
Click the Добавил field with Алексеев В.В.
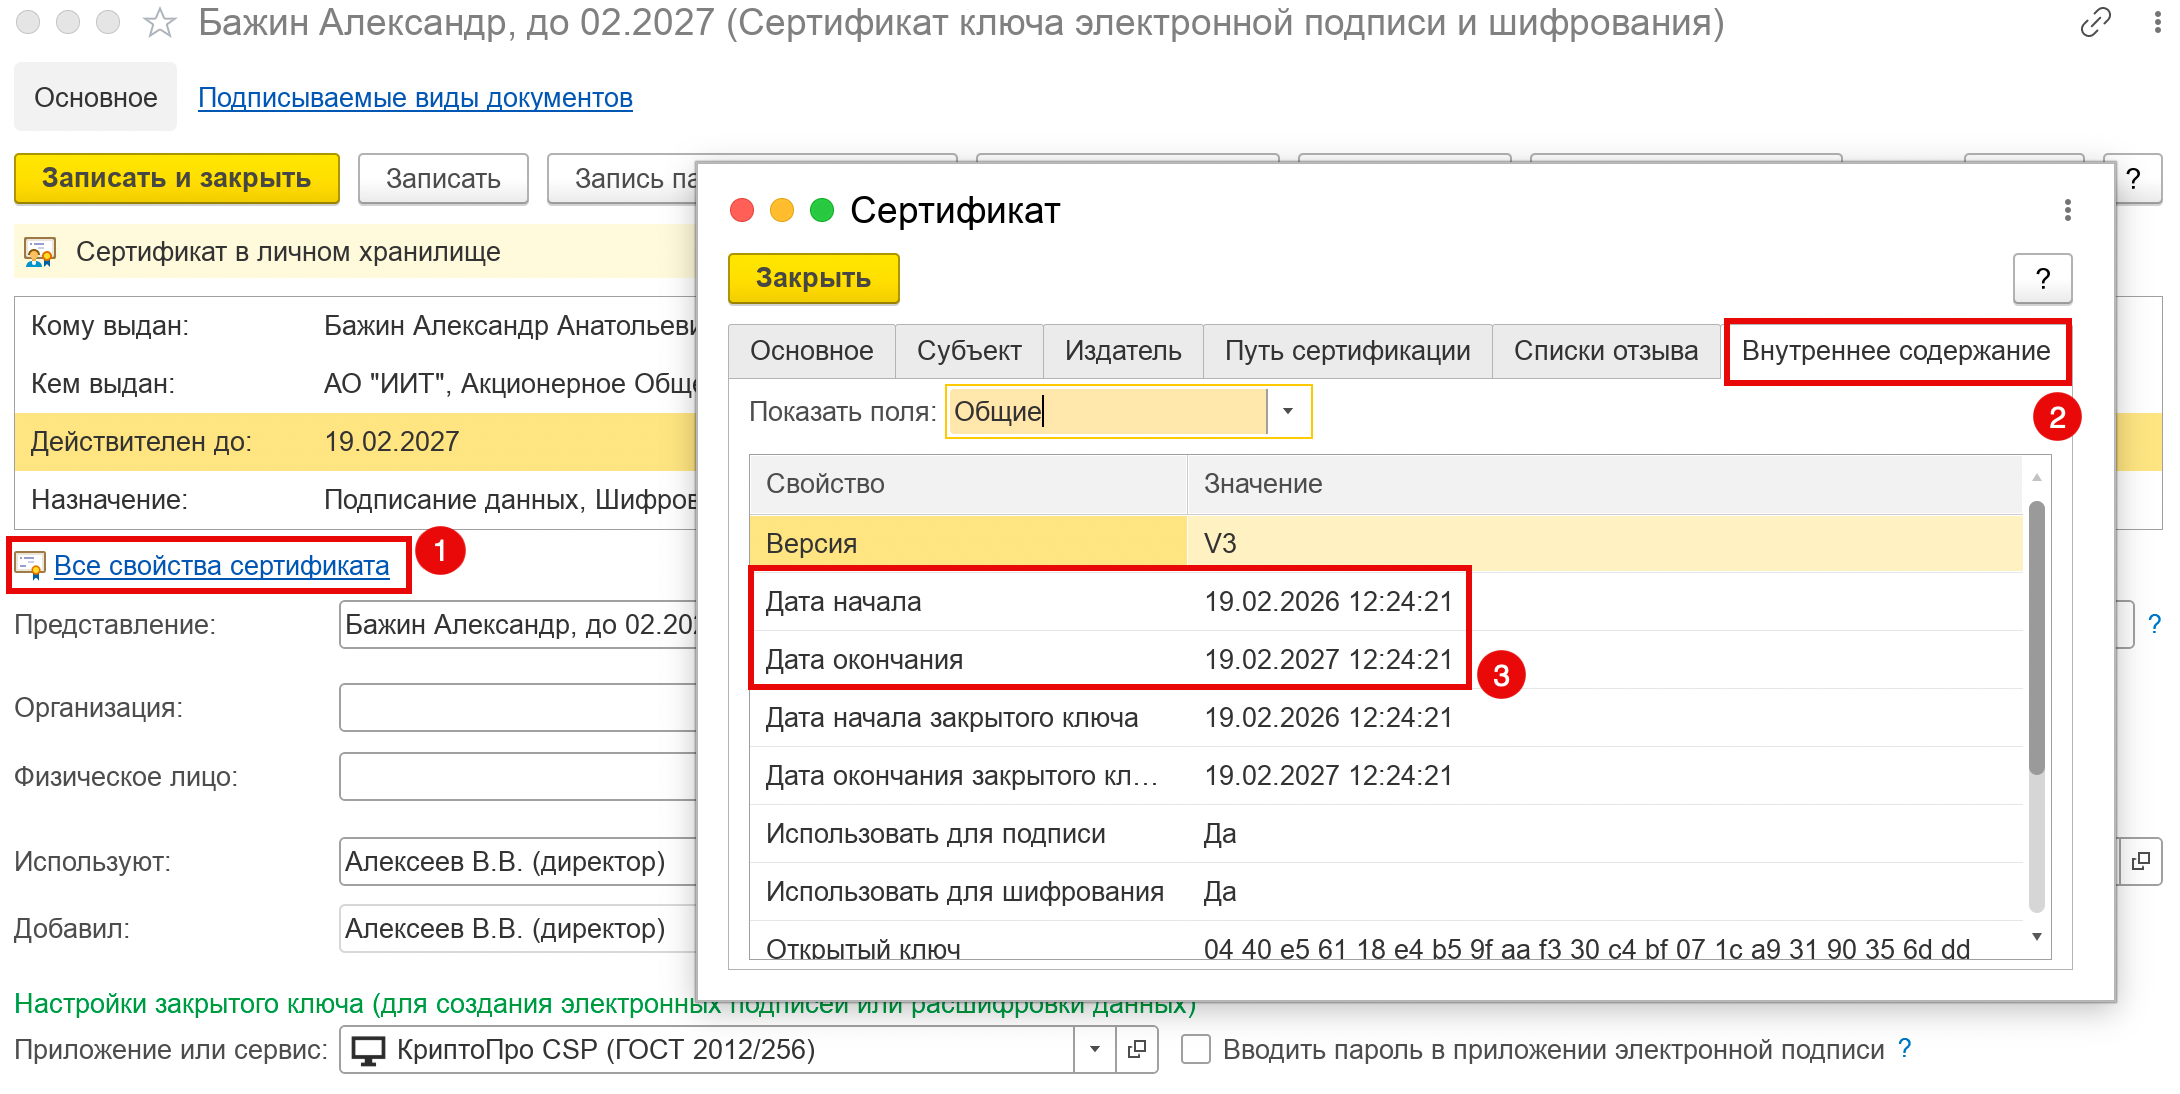[x=518, y=929]
